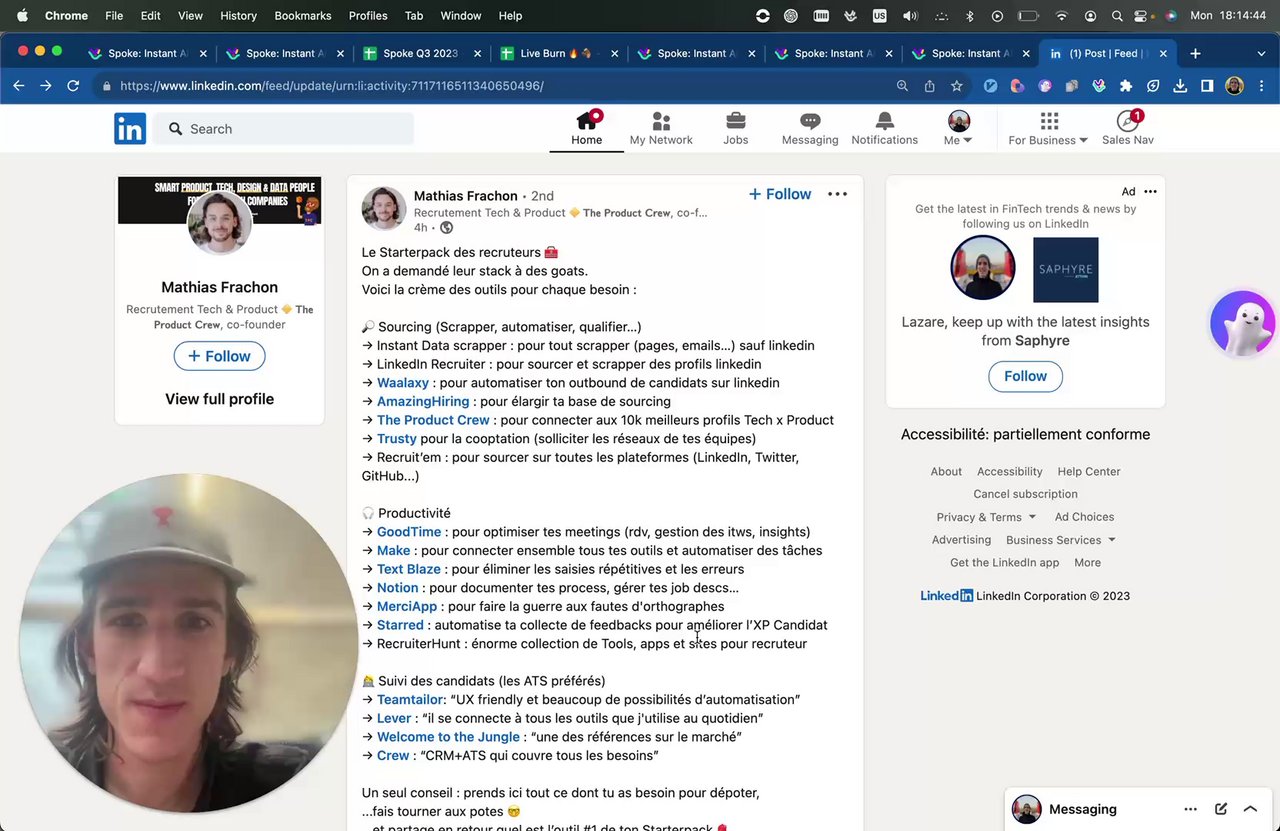
Task: Open the Wi-Fi status menu
Action: pos(1062,16)
